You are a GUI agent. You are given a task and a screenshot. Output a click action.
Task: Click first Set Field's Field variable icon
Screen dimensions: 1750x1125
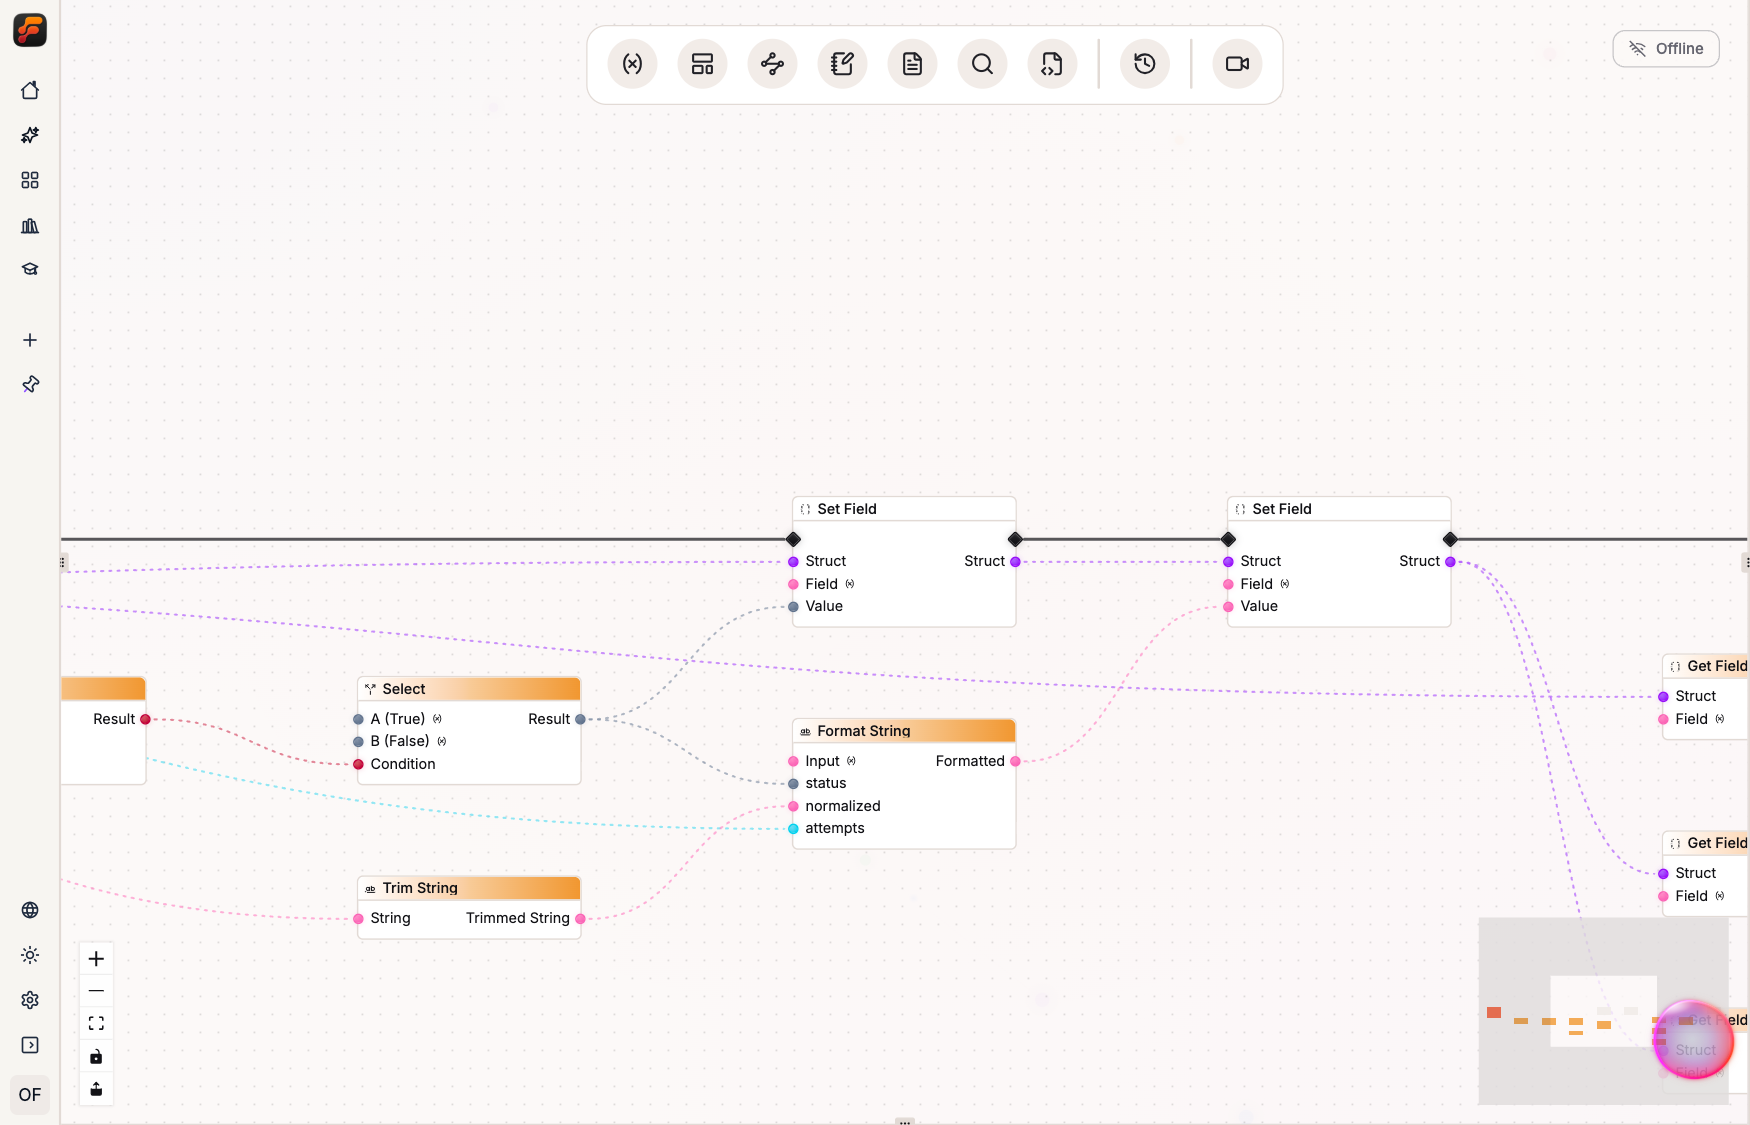[x=850, y=584]
